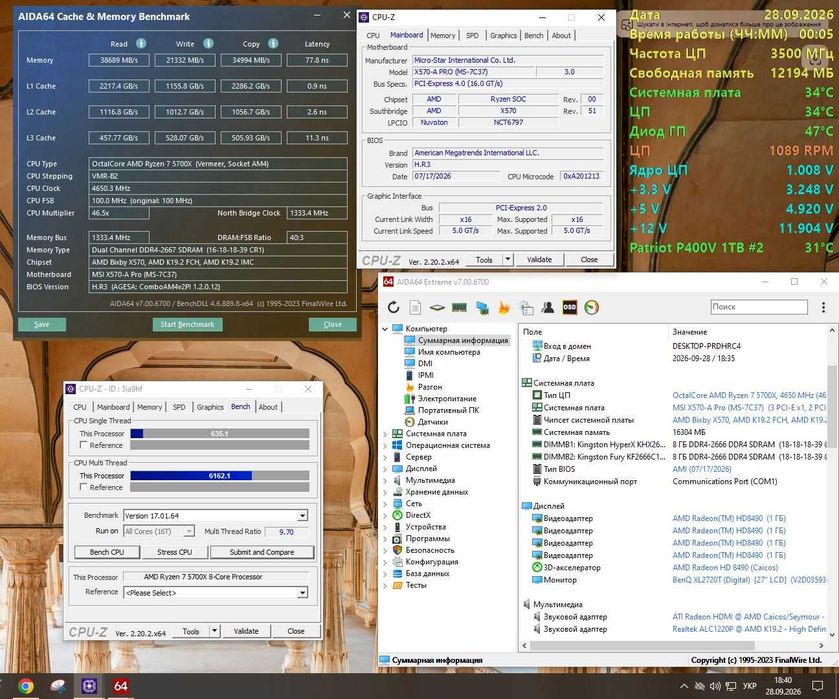This screenshot has height=699, width=839.
Task: Expand the Системная плата tree node
Action: [x=385, y=434]
